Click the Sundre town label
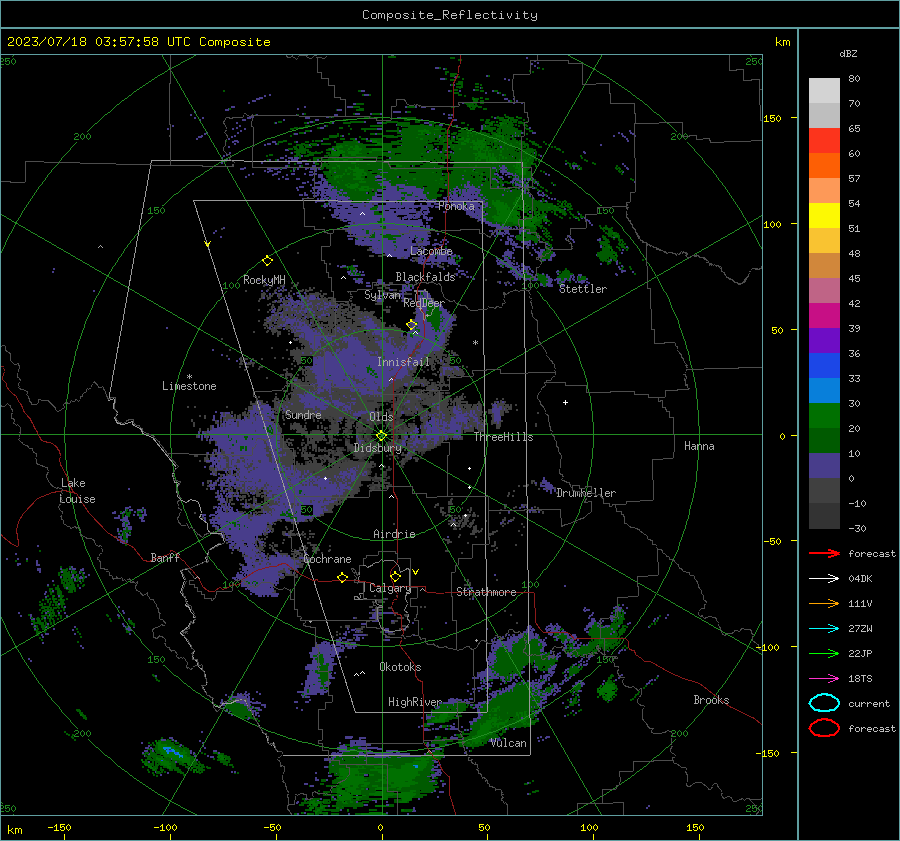Viewport: 900px width, 841px height. point(303,415)
